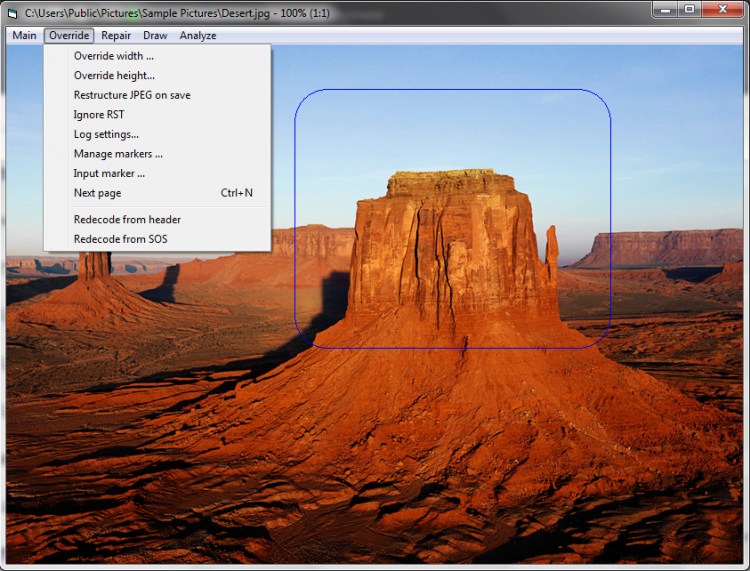Open the Analyze menu
This screenshot has width=750, height=571.
[x=198, y=35]
